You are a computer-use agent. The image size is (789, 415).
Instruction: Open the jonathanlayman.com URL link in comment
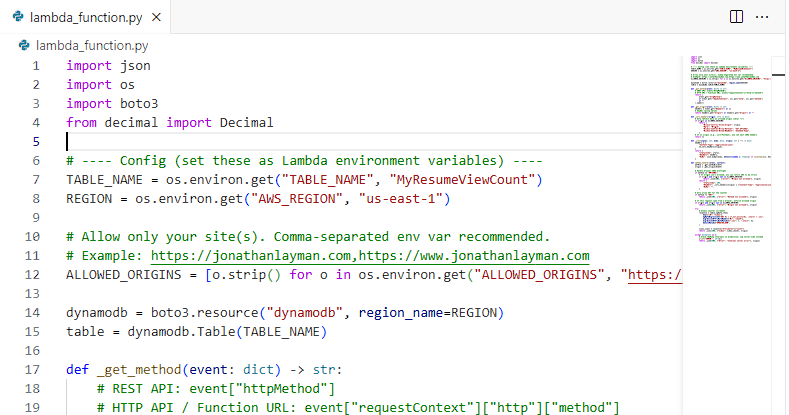tap(370, 256)
